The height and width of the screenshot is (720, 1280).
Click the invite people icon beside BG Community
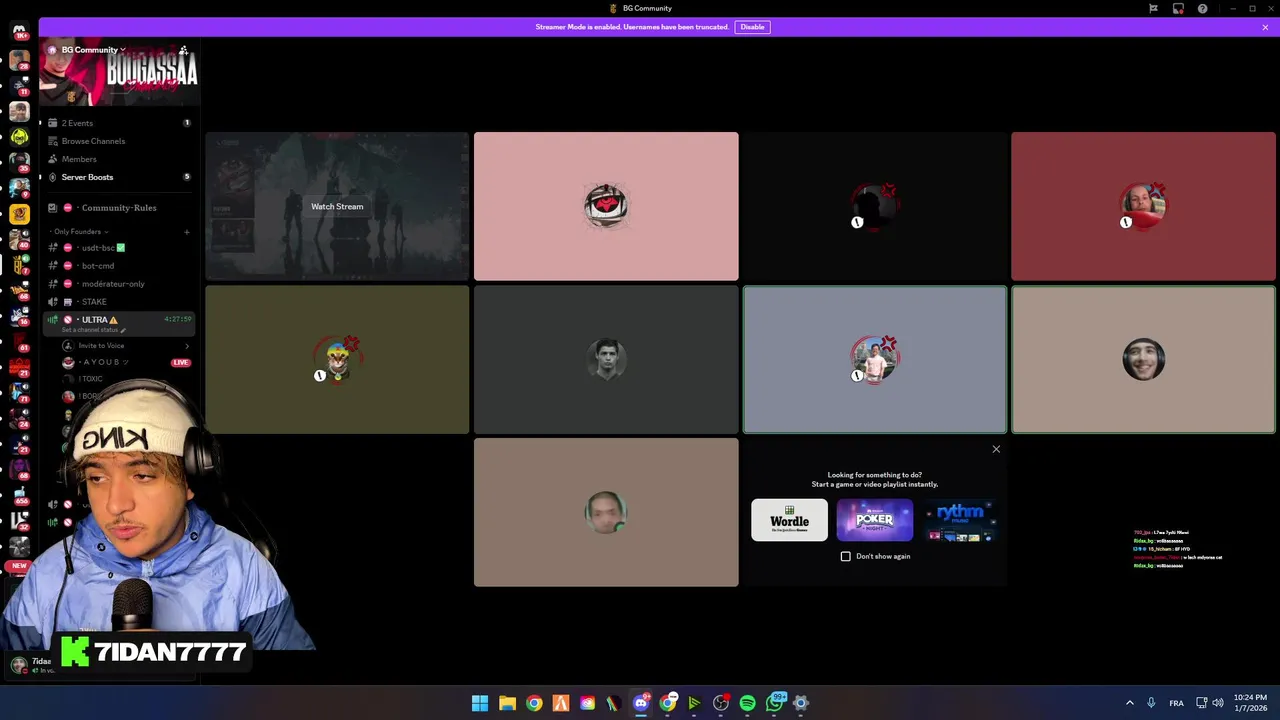(183, 50)
